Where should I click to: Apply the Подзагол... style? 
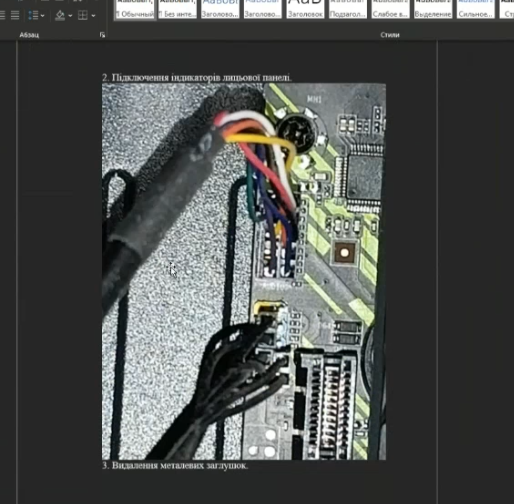pos(348,9)
